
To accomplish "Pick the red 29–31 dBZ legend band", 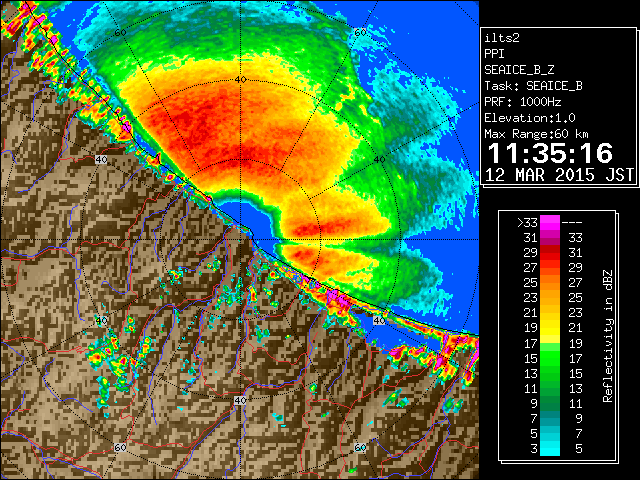I will [550, 253].
